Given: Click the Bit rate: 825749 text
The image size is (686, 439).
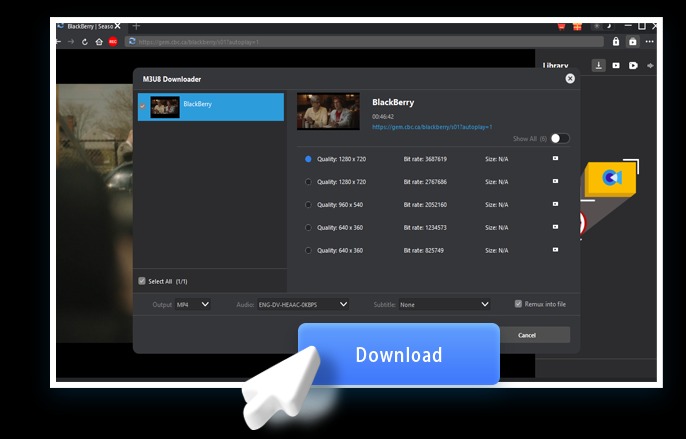Looking at the screenshot, I should pos(423,250).
